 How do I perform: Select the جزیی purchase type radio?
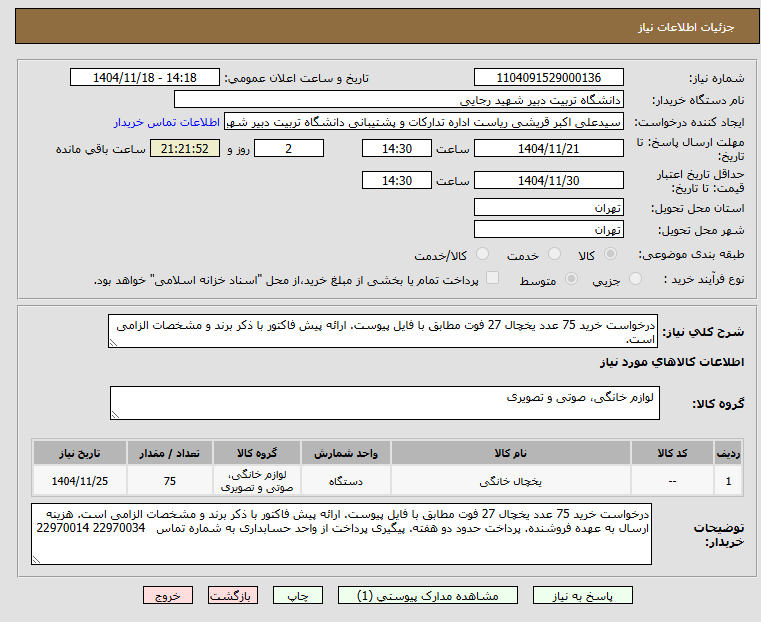[635, 279]
